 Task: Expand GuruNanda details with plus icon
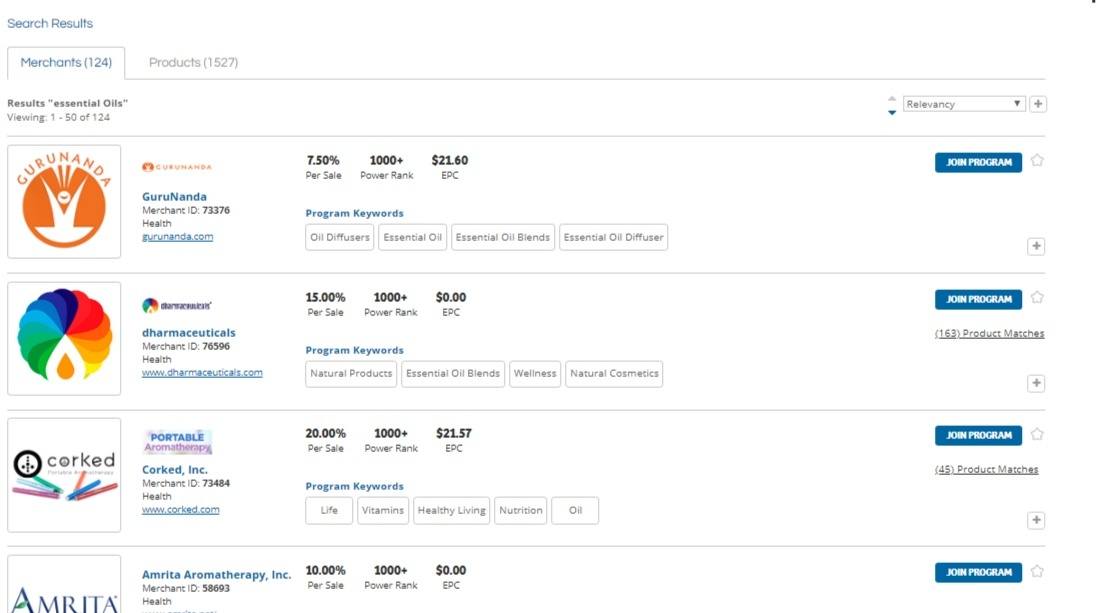tap(1035, 246)
